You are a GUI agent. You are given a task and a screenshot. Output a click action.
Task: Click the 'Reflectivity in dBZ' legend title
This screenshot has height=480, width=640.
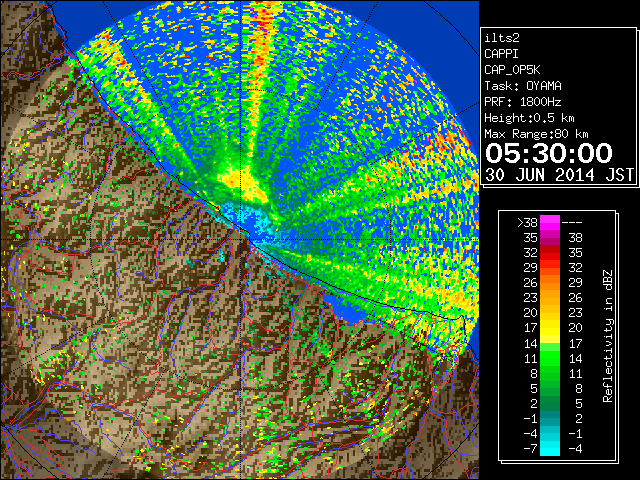coord(608,336)
